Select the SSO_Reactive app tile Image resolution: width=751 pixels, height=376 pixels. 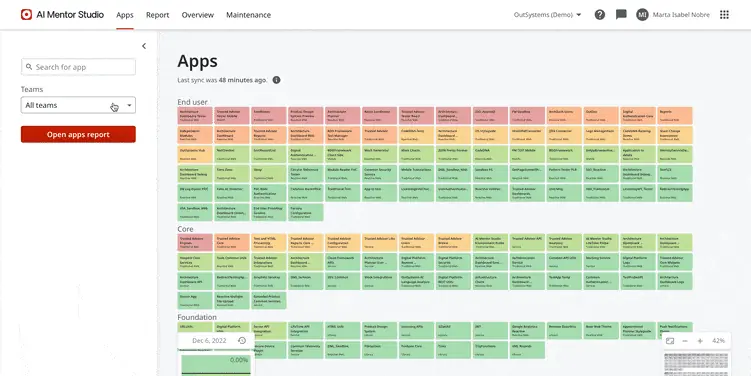[601, 174]
